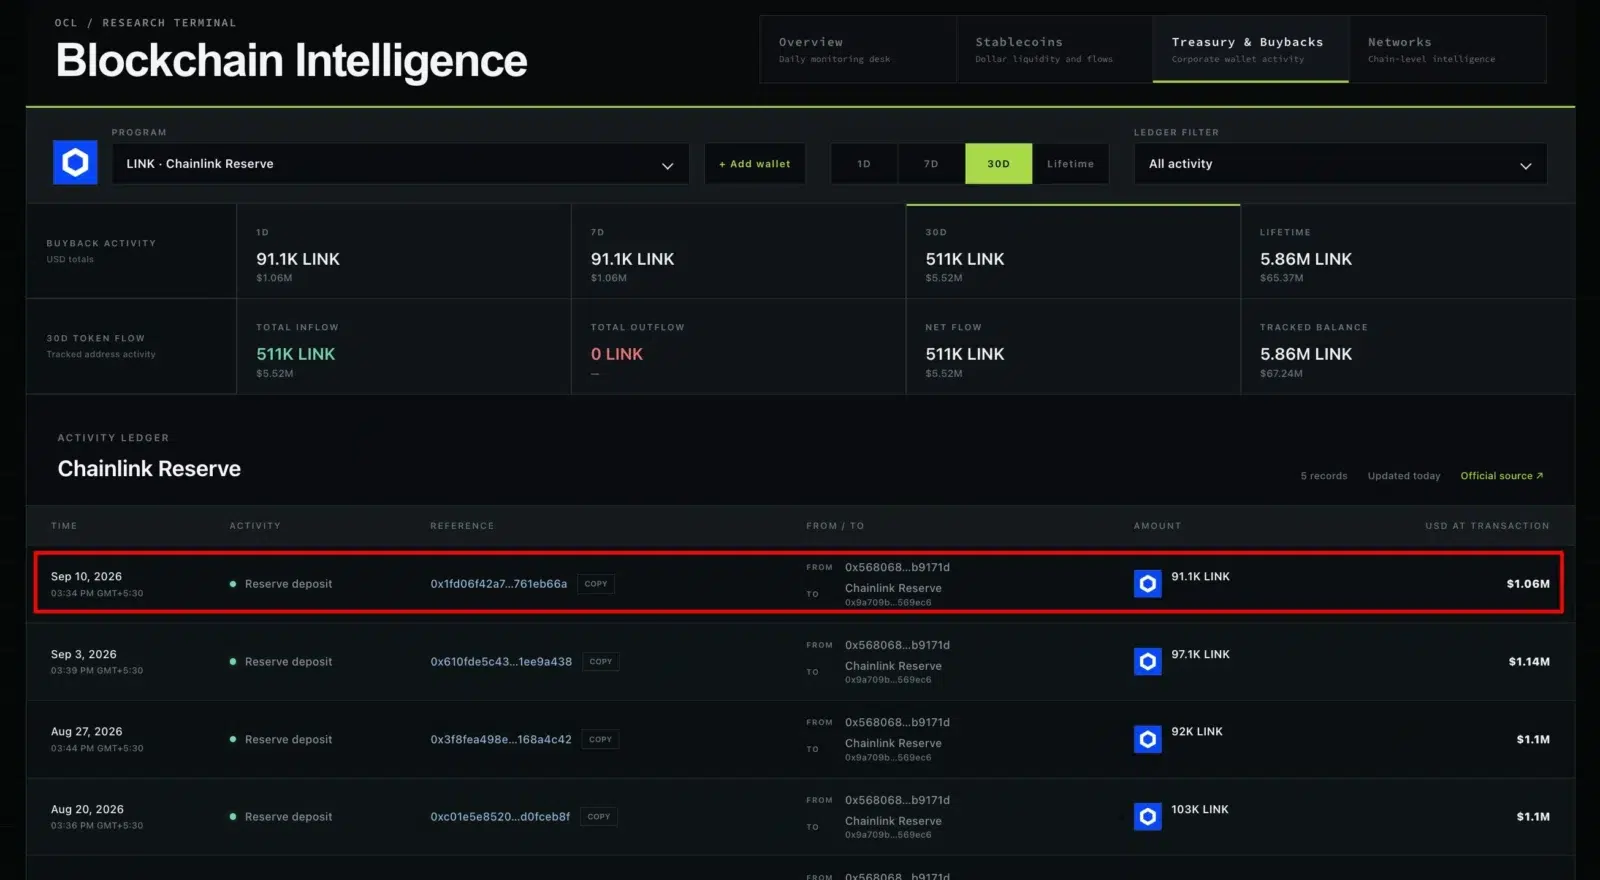Open transaction 0xc01e5e8520...d0fceb8f
The width and height of the screenshot is (1600, 880).
point(500,817)
